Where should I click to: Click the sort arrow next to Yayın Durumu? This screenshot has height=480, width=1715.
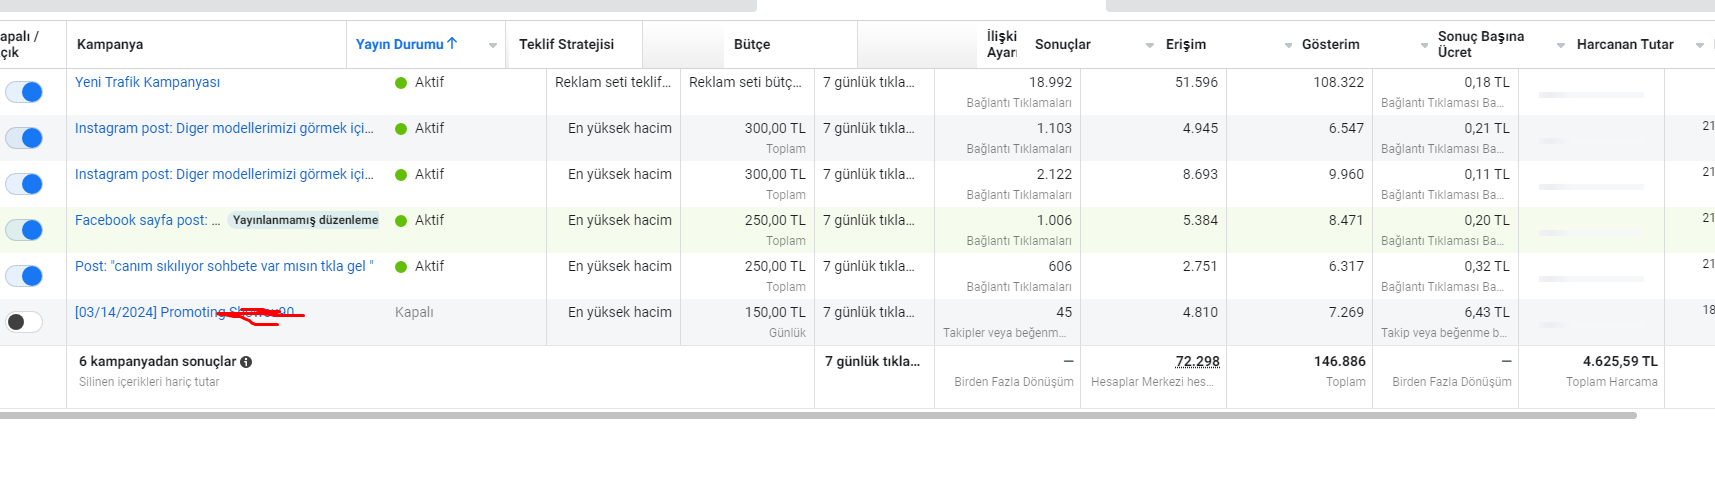tap(452, 43)
